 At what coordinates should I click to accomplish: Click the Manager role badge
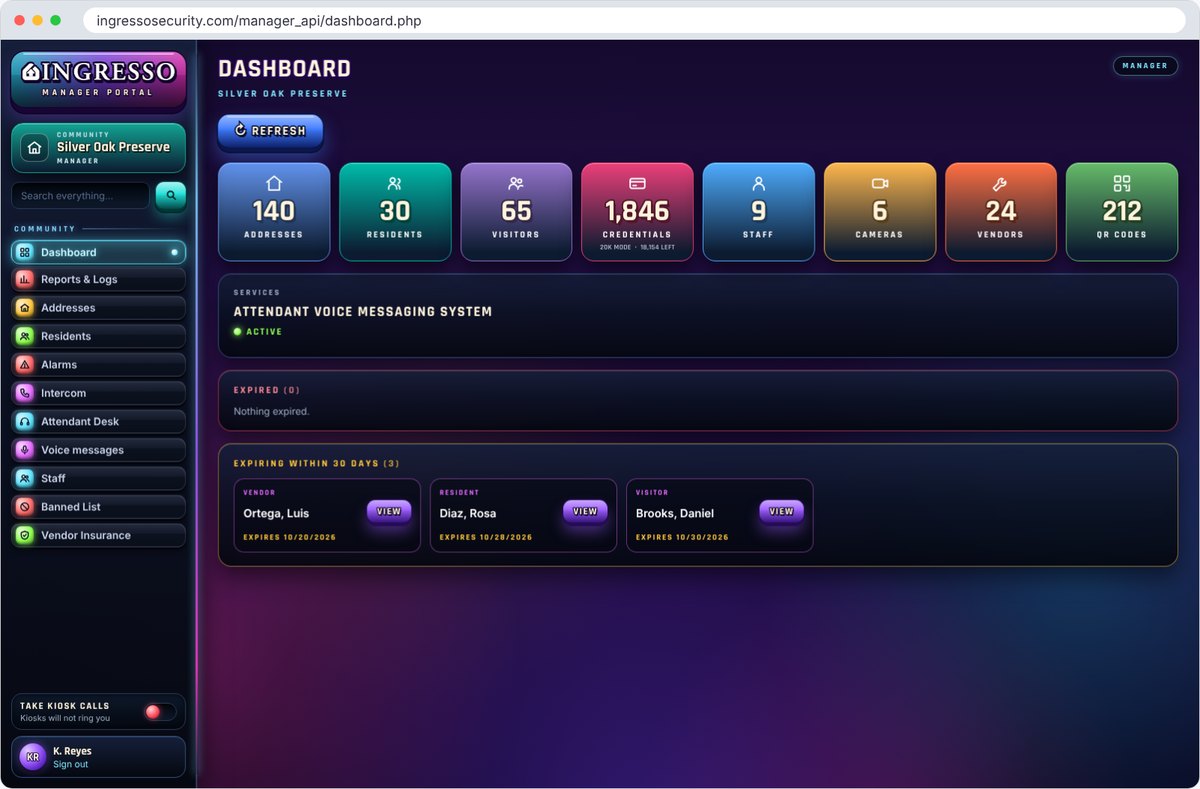click(x=1145, y=66)
